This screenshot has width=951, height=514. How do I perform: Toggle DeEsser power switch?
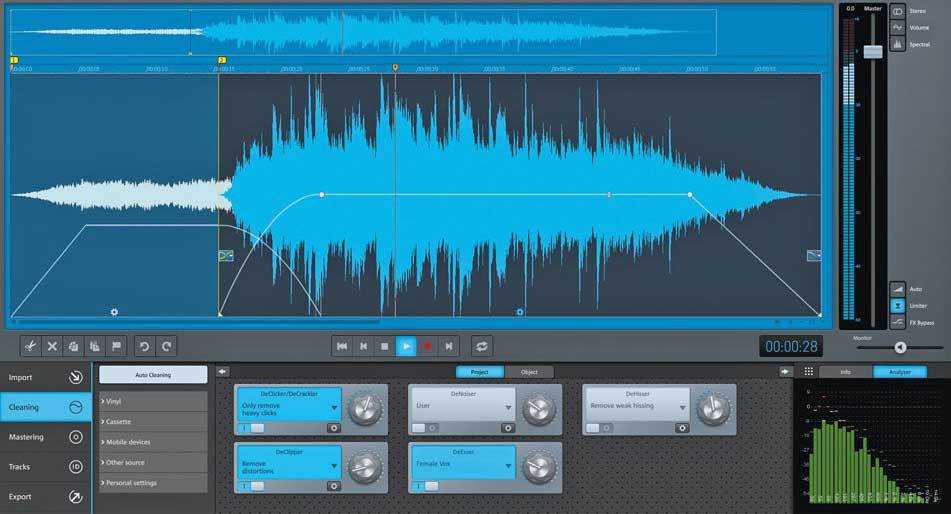(x=426, y=486)
